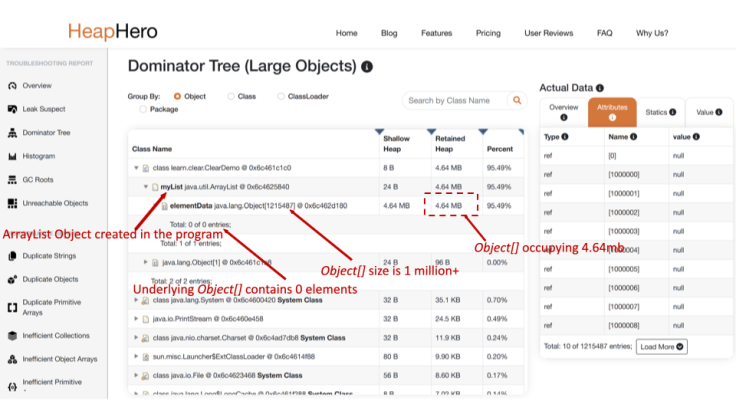Sort by Shallow Heap column arrow
Viewport: 736px width, 414px height.
click(x=379, y=131)
